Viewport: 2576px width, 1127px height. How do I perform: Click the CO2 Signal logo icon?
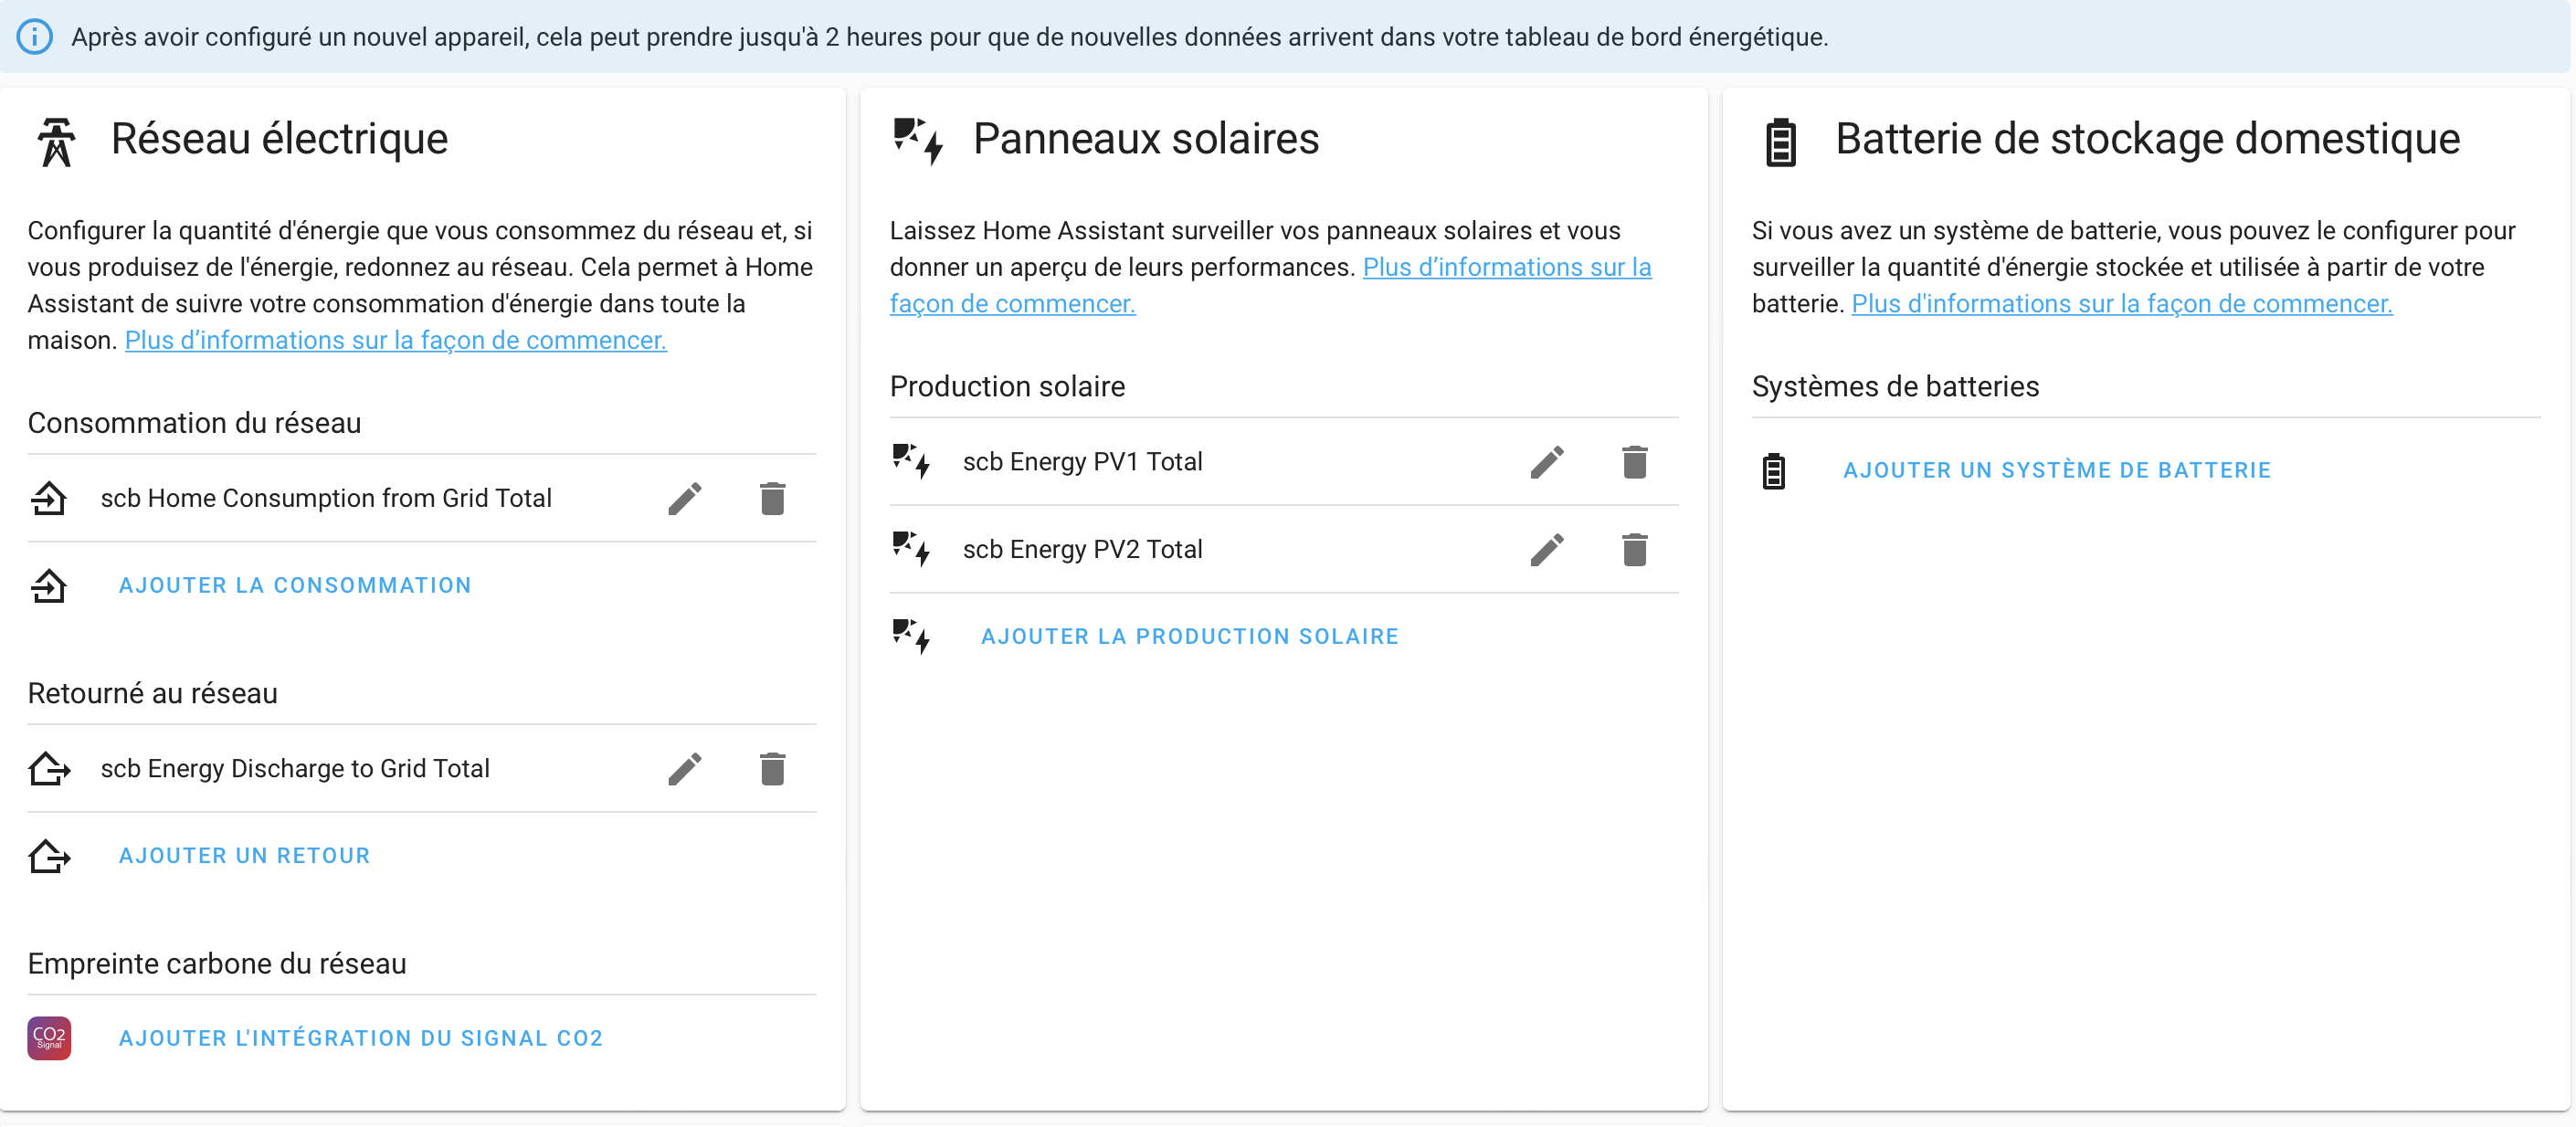tap(49, 1038)
